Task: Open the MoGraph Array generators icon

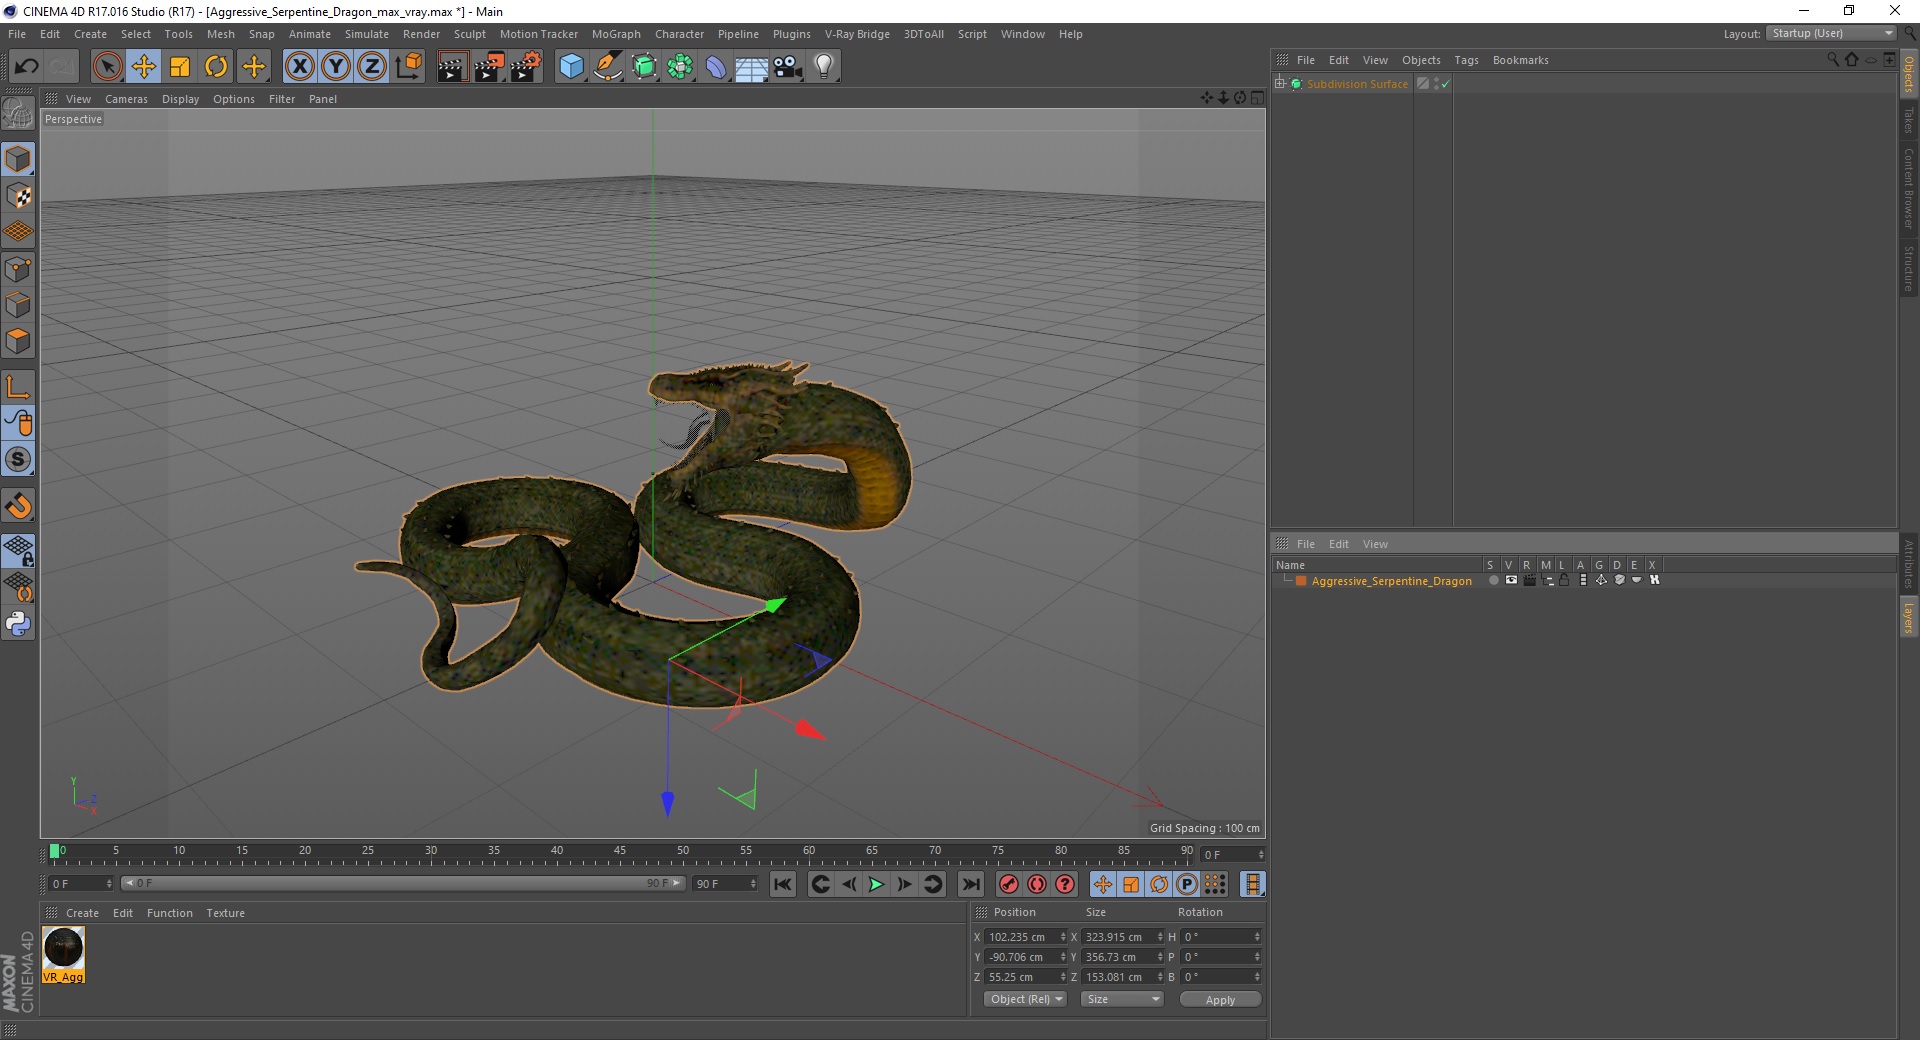Action: 681,67
